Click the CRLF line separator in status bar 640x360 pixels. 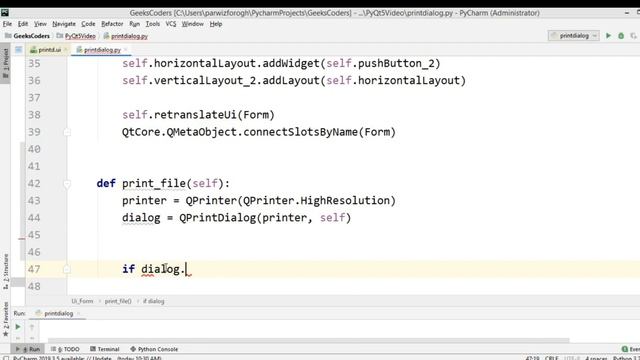[551, 358]
